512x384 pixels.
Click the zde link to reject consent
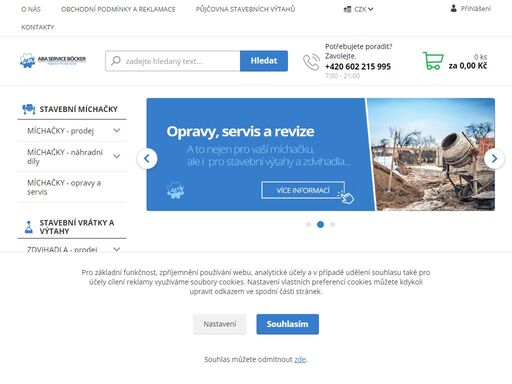[300, 360]
